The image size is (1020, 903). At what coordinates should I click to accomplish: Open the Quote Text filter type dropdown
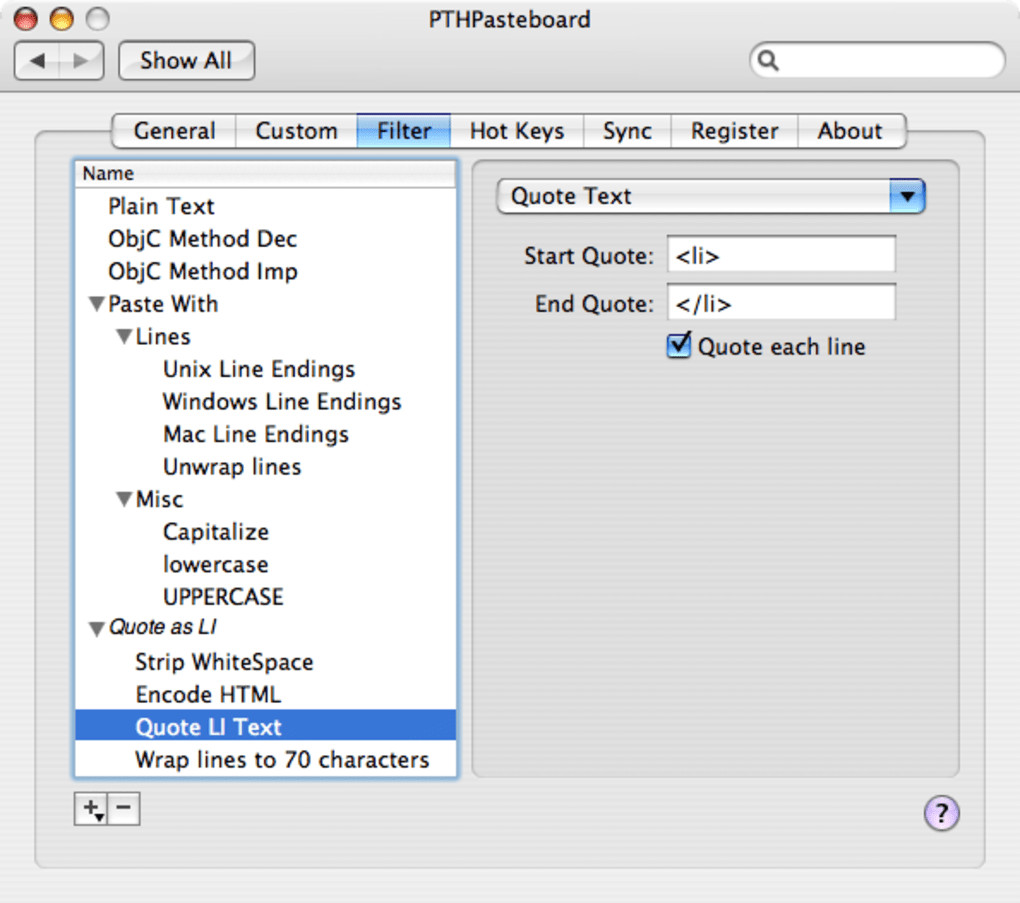click(710, 196)
